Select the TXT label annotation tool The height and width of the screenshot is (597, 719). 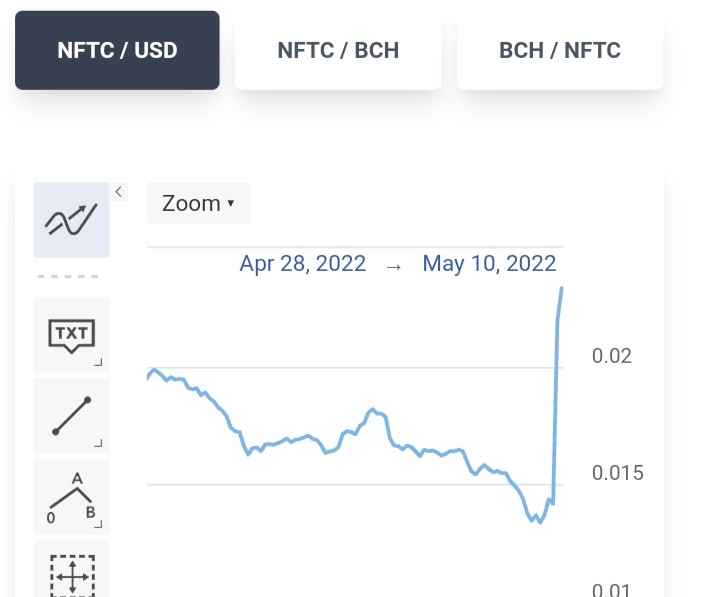point(72,335)
